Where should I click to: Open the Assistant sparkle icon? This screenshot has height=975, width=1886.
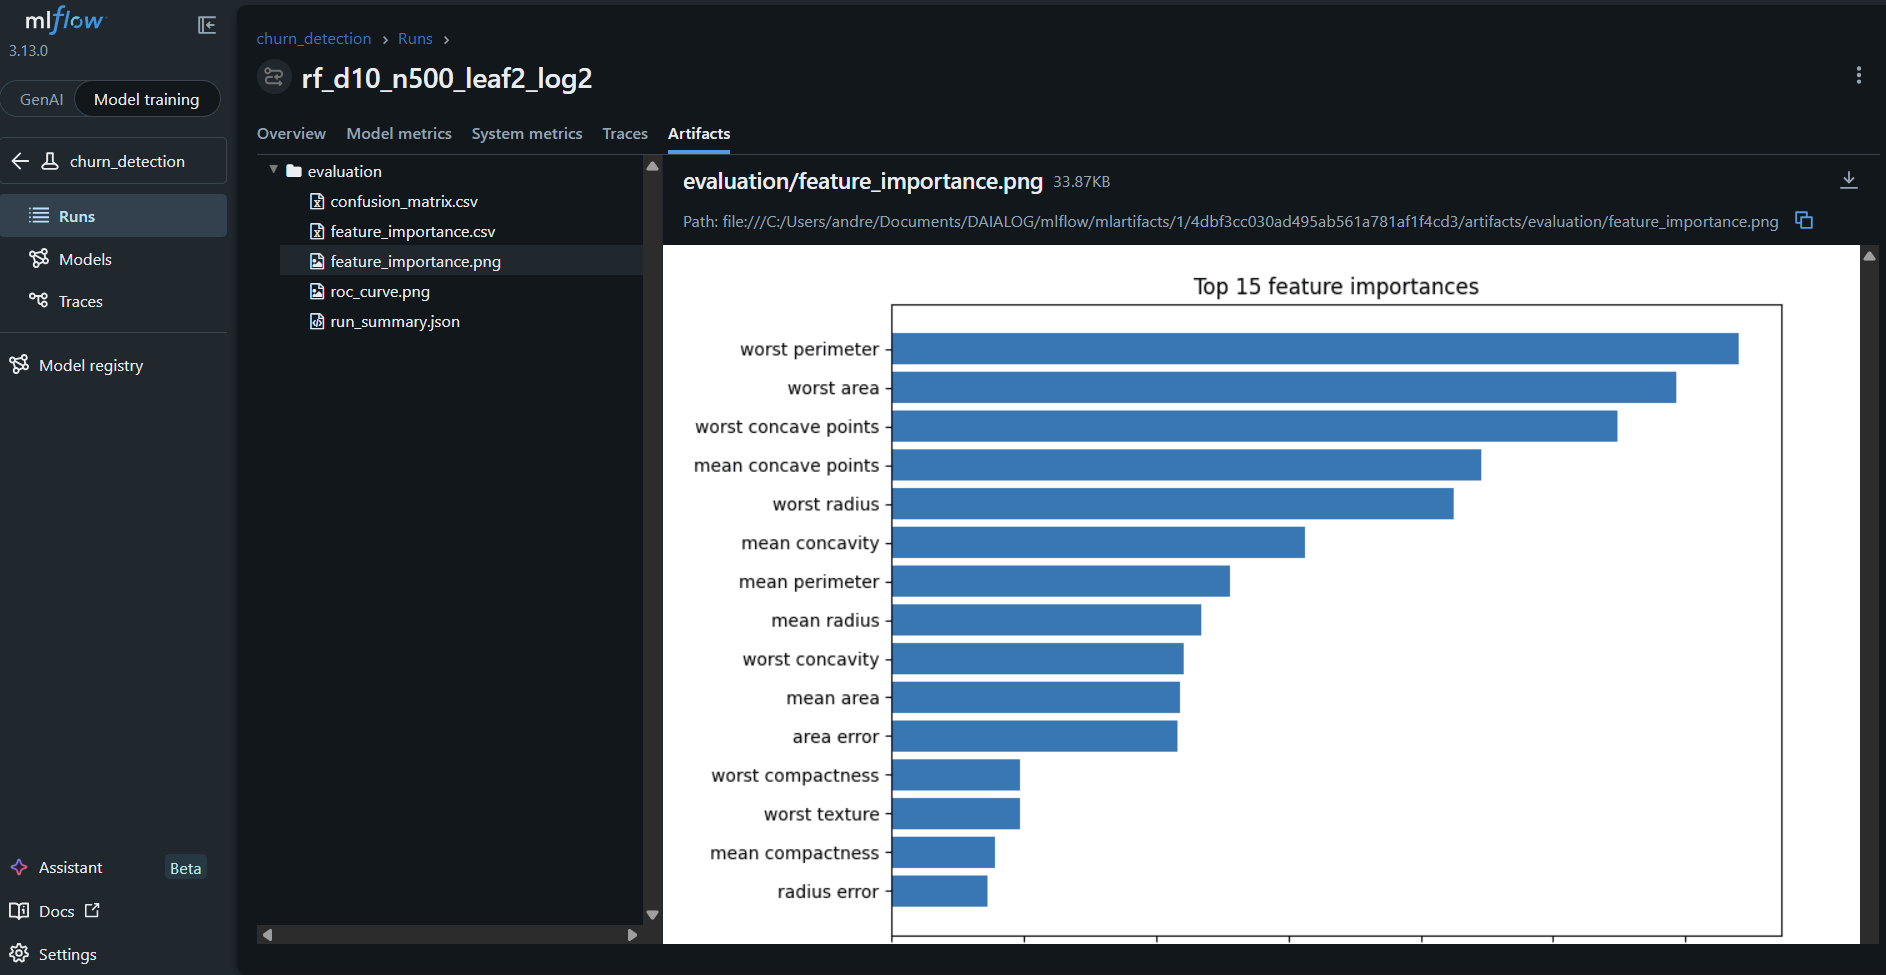[19, 867]
